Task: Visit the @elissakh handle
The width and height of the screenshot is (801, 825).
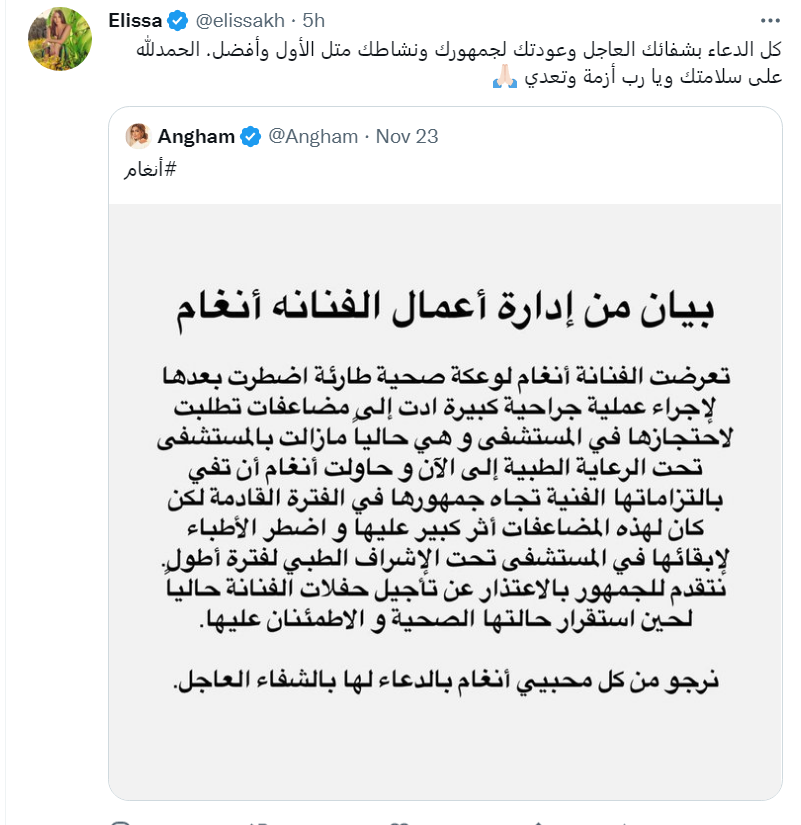Action: pos(240,21)
